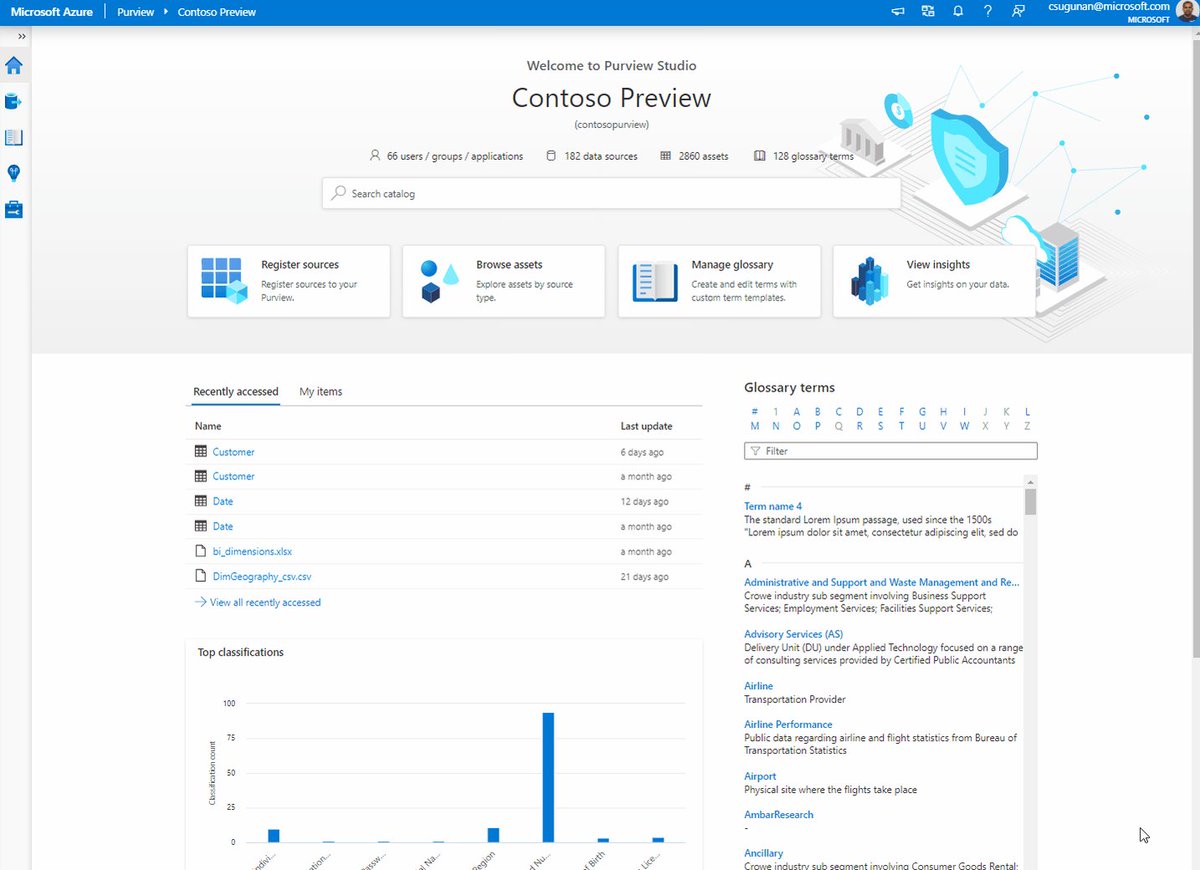Open Customer asset updated 6 days ago
The height and width of the screenshot is (870, 1200).
pyautogui.click(x=233, y=452)
